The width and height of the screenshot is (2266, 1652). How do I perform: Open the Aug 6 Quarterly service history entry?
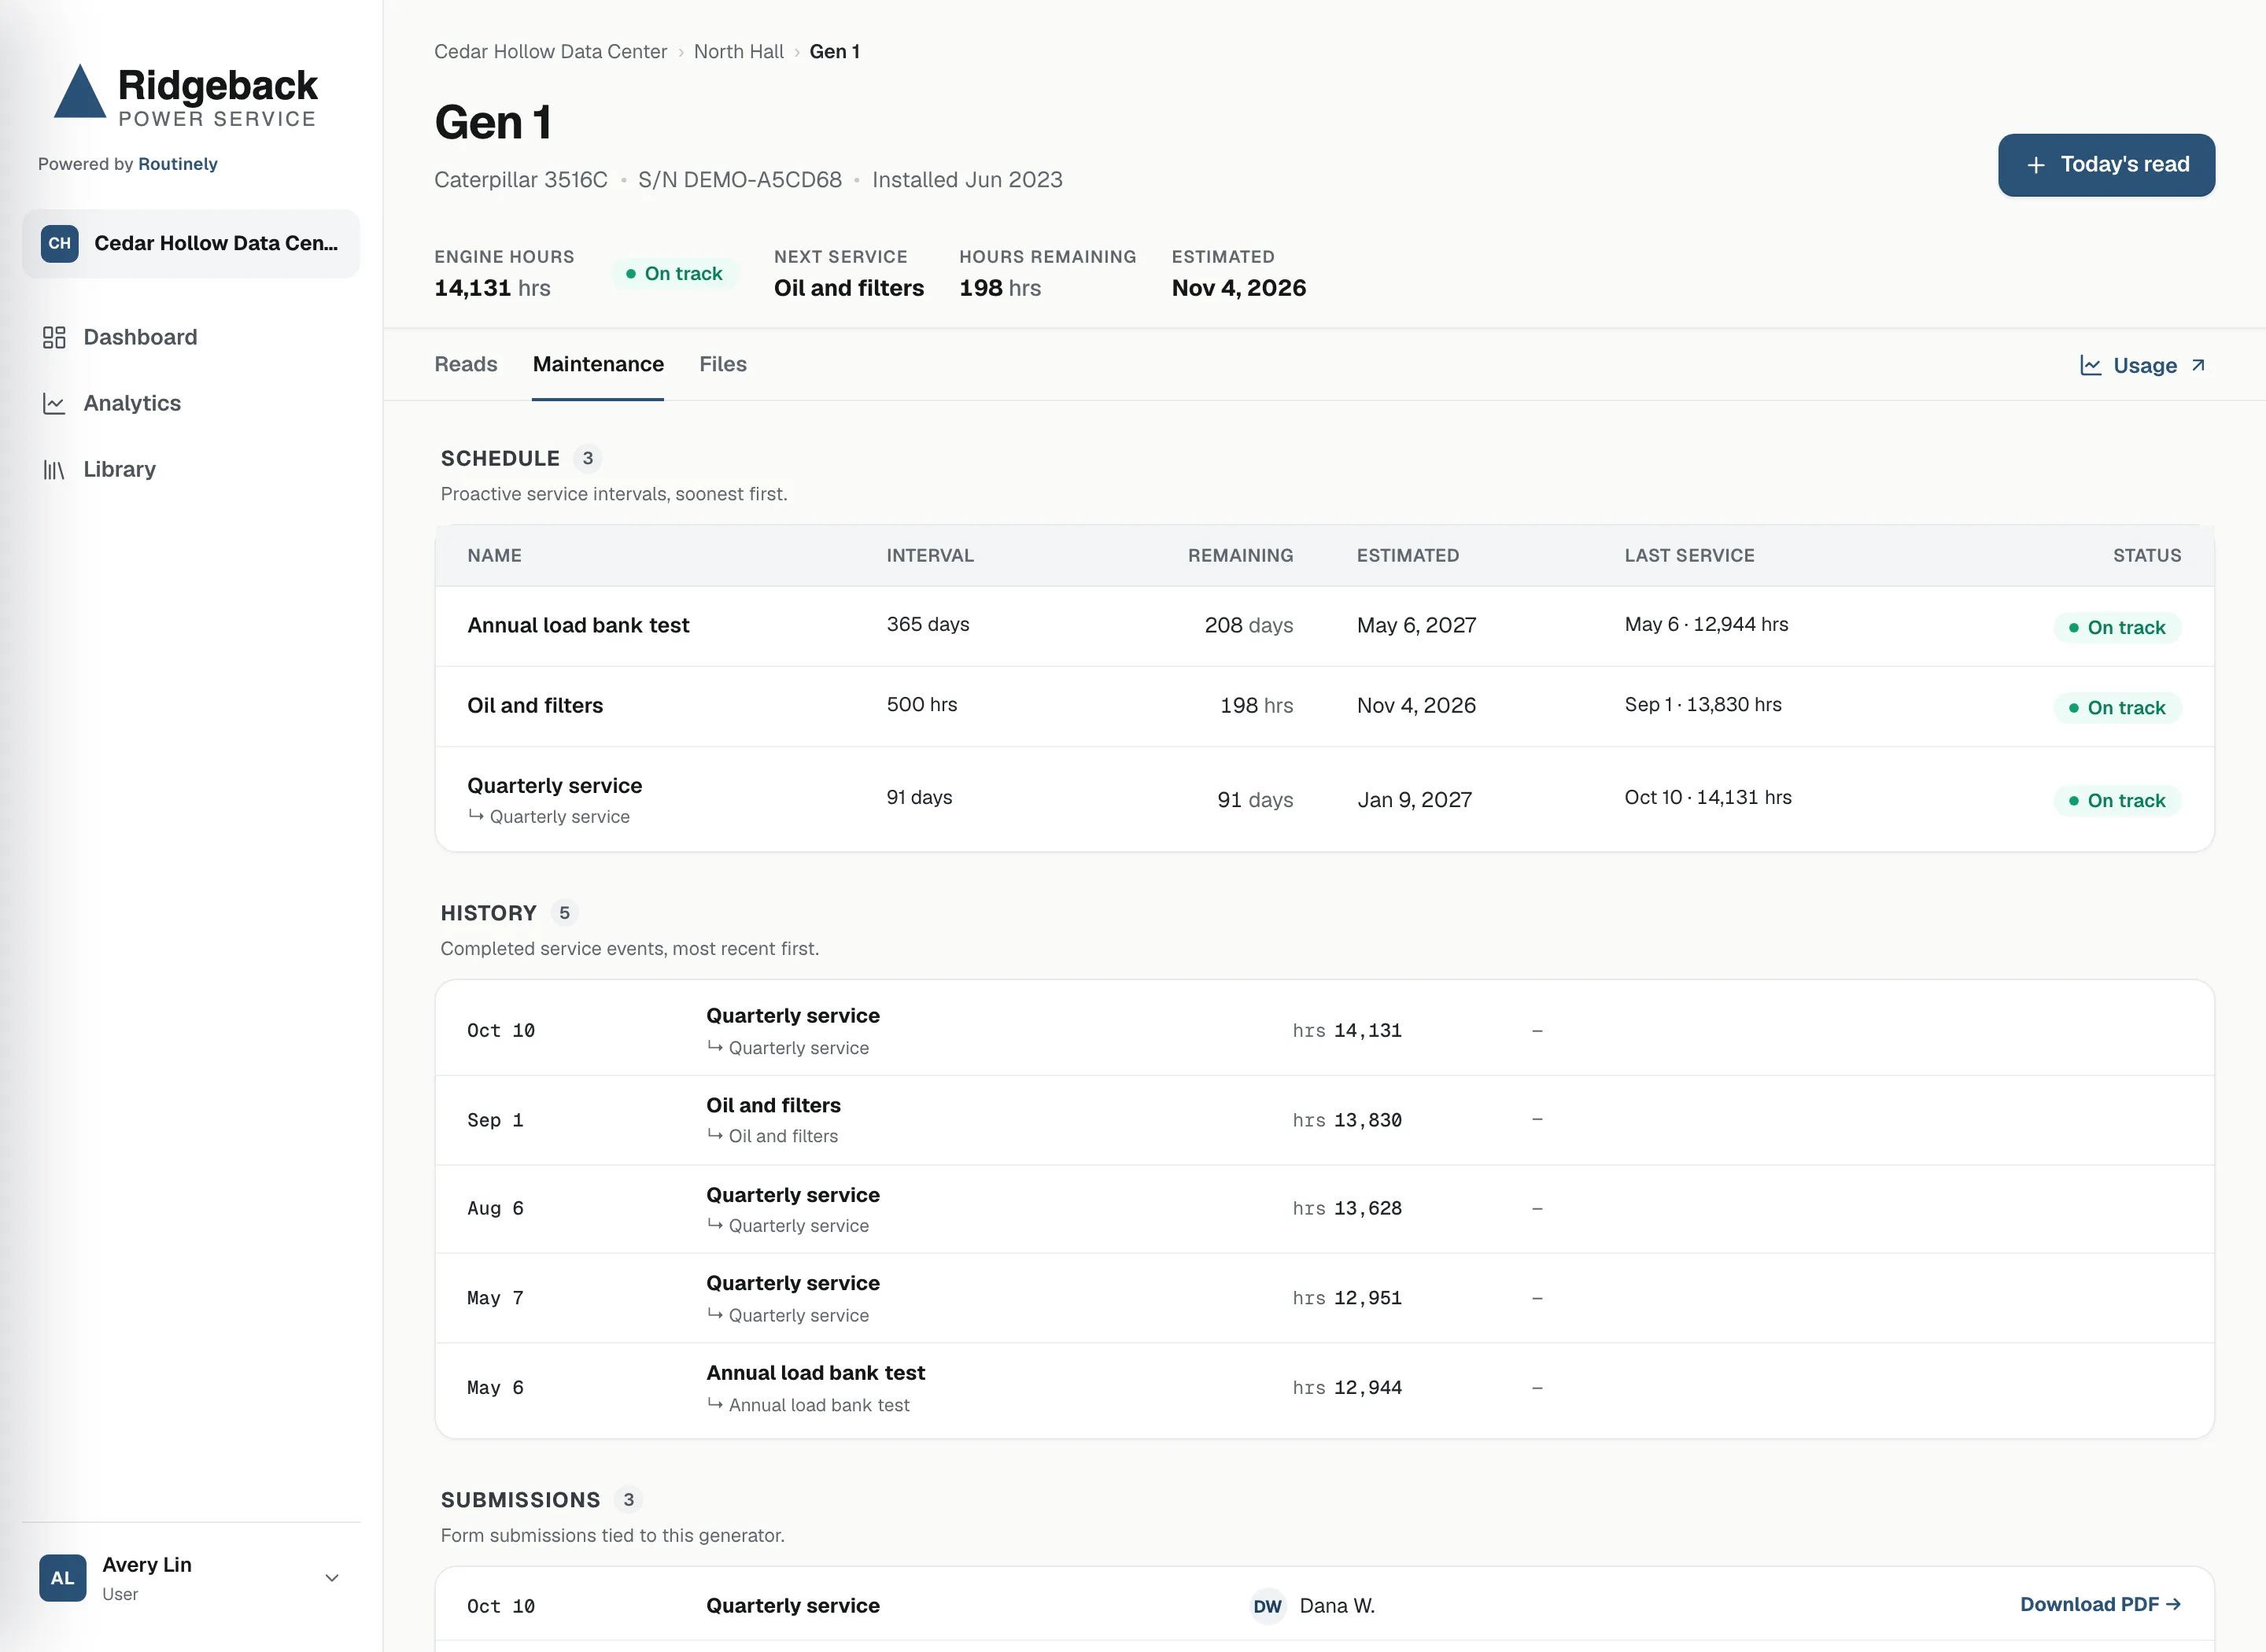(x=1324, y=1209)
